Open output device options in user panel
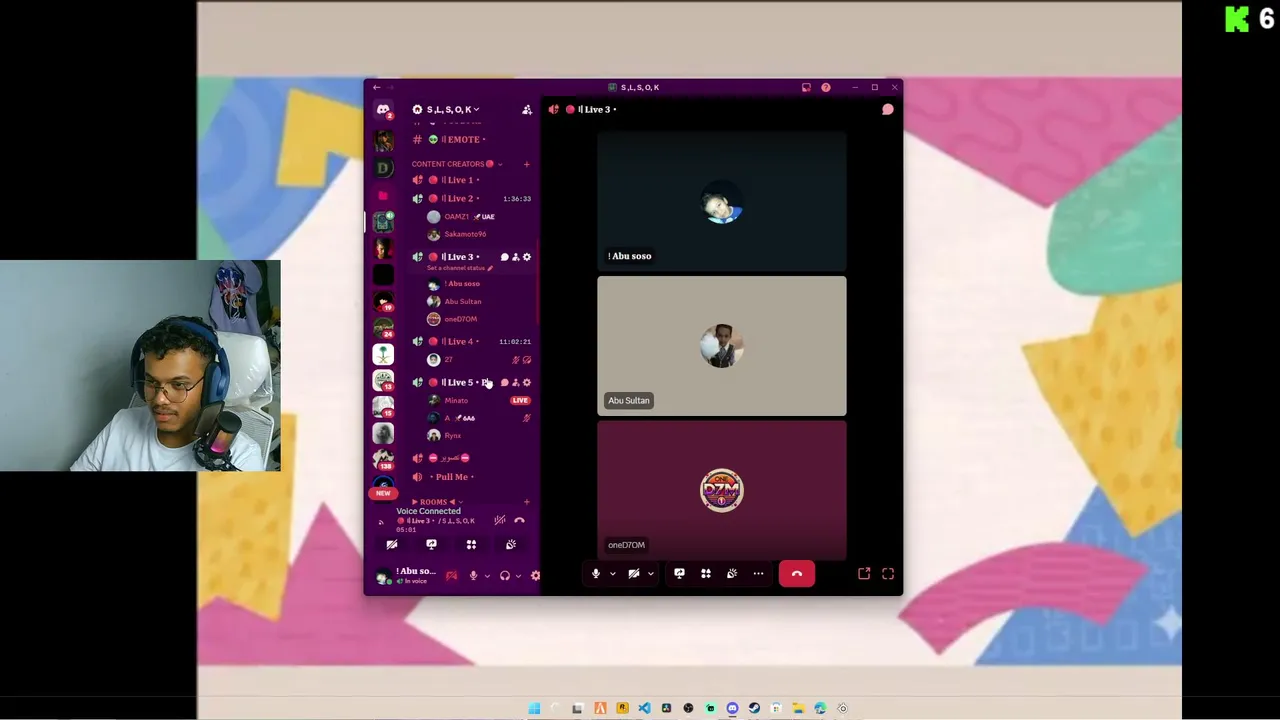The height and width of the screenshot is (720, 1280). 518,576
